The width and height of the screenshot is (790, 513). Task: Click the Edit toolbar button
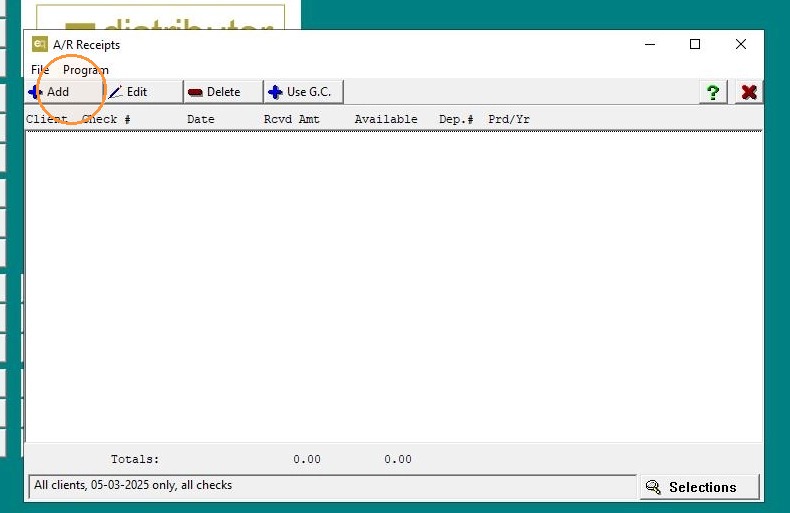pos(144,92)
